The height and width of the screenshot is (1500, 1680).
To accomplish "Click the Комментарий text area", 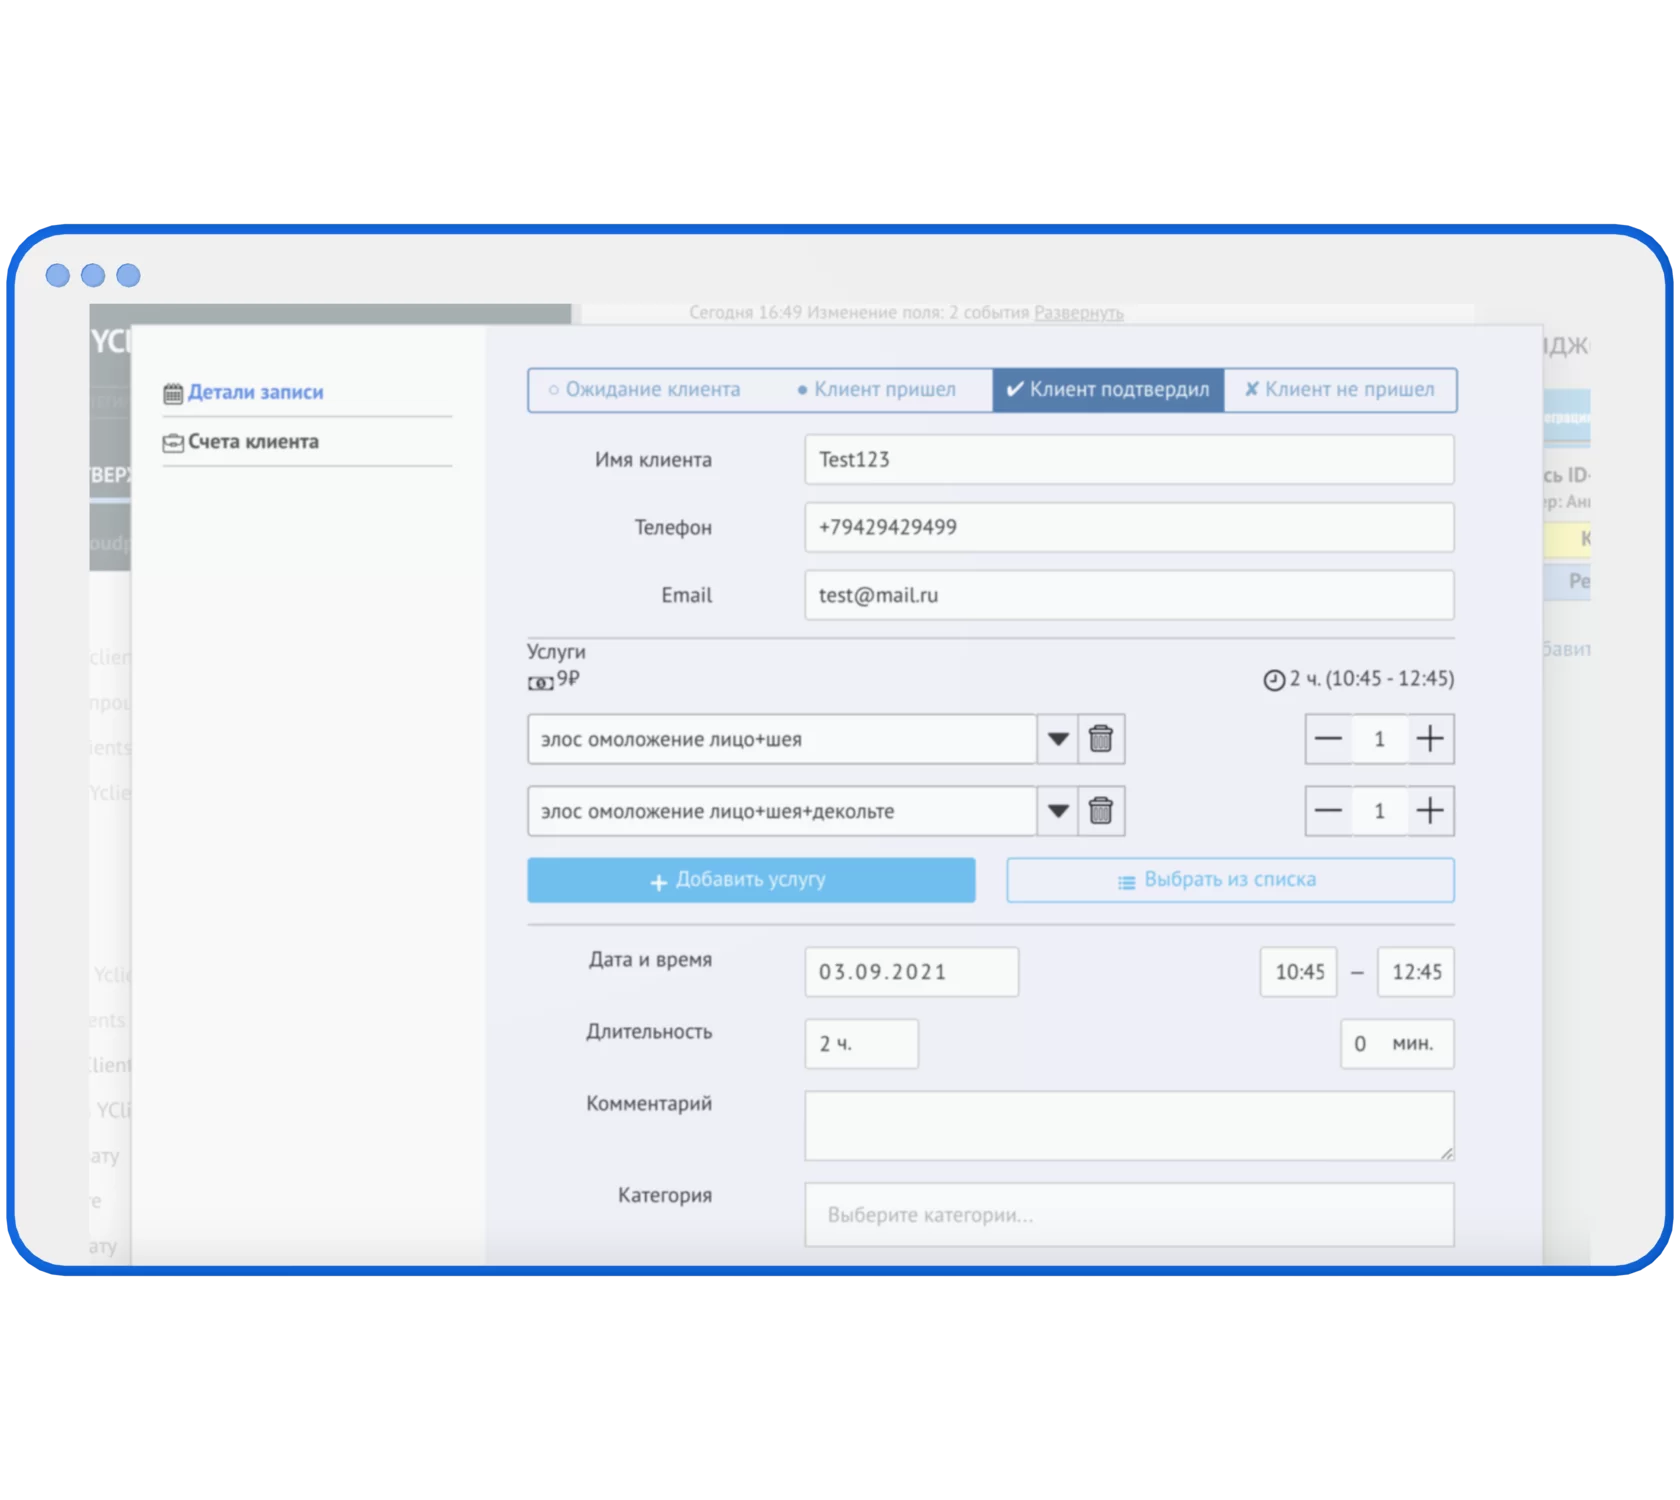I will pyautogui.click(x=1129, y=1126).
